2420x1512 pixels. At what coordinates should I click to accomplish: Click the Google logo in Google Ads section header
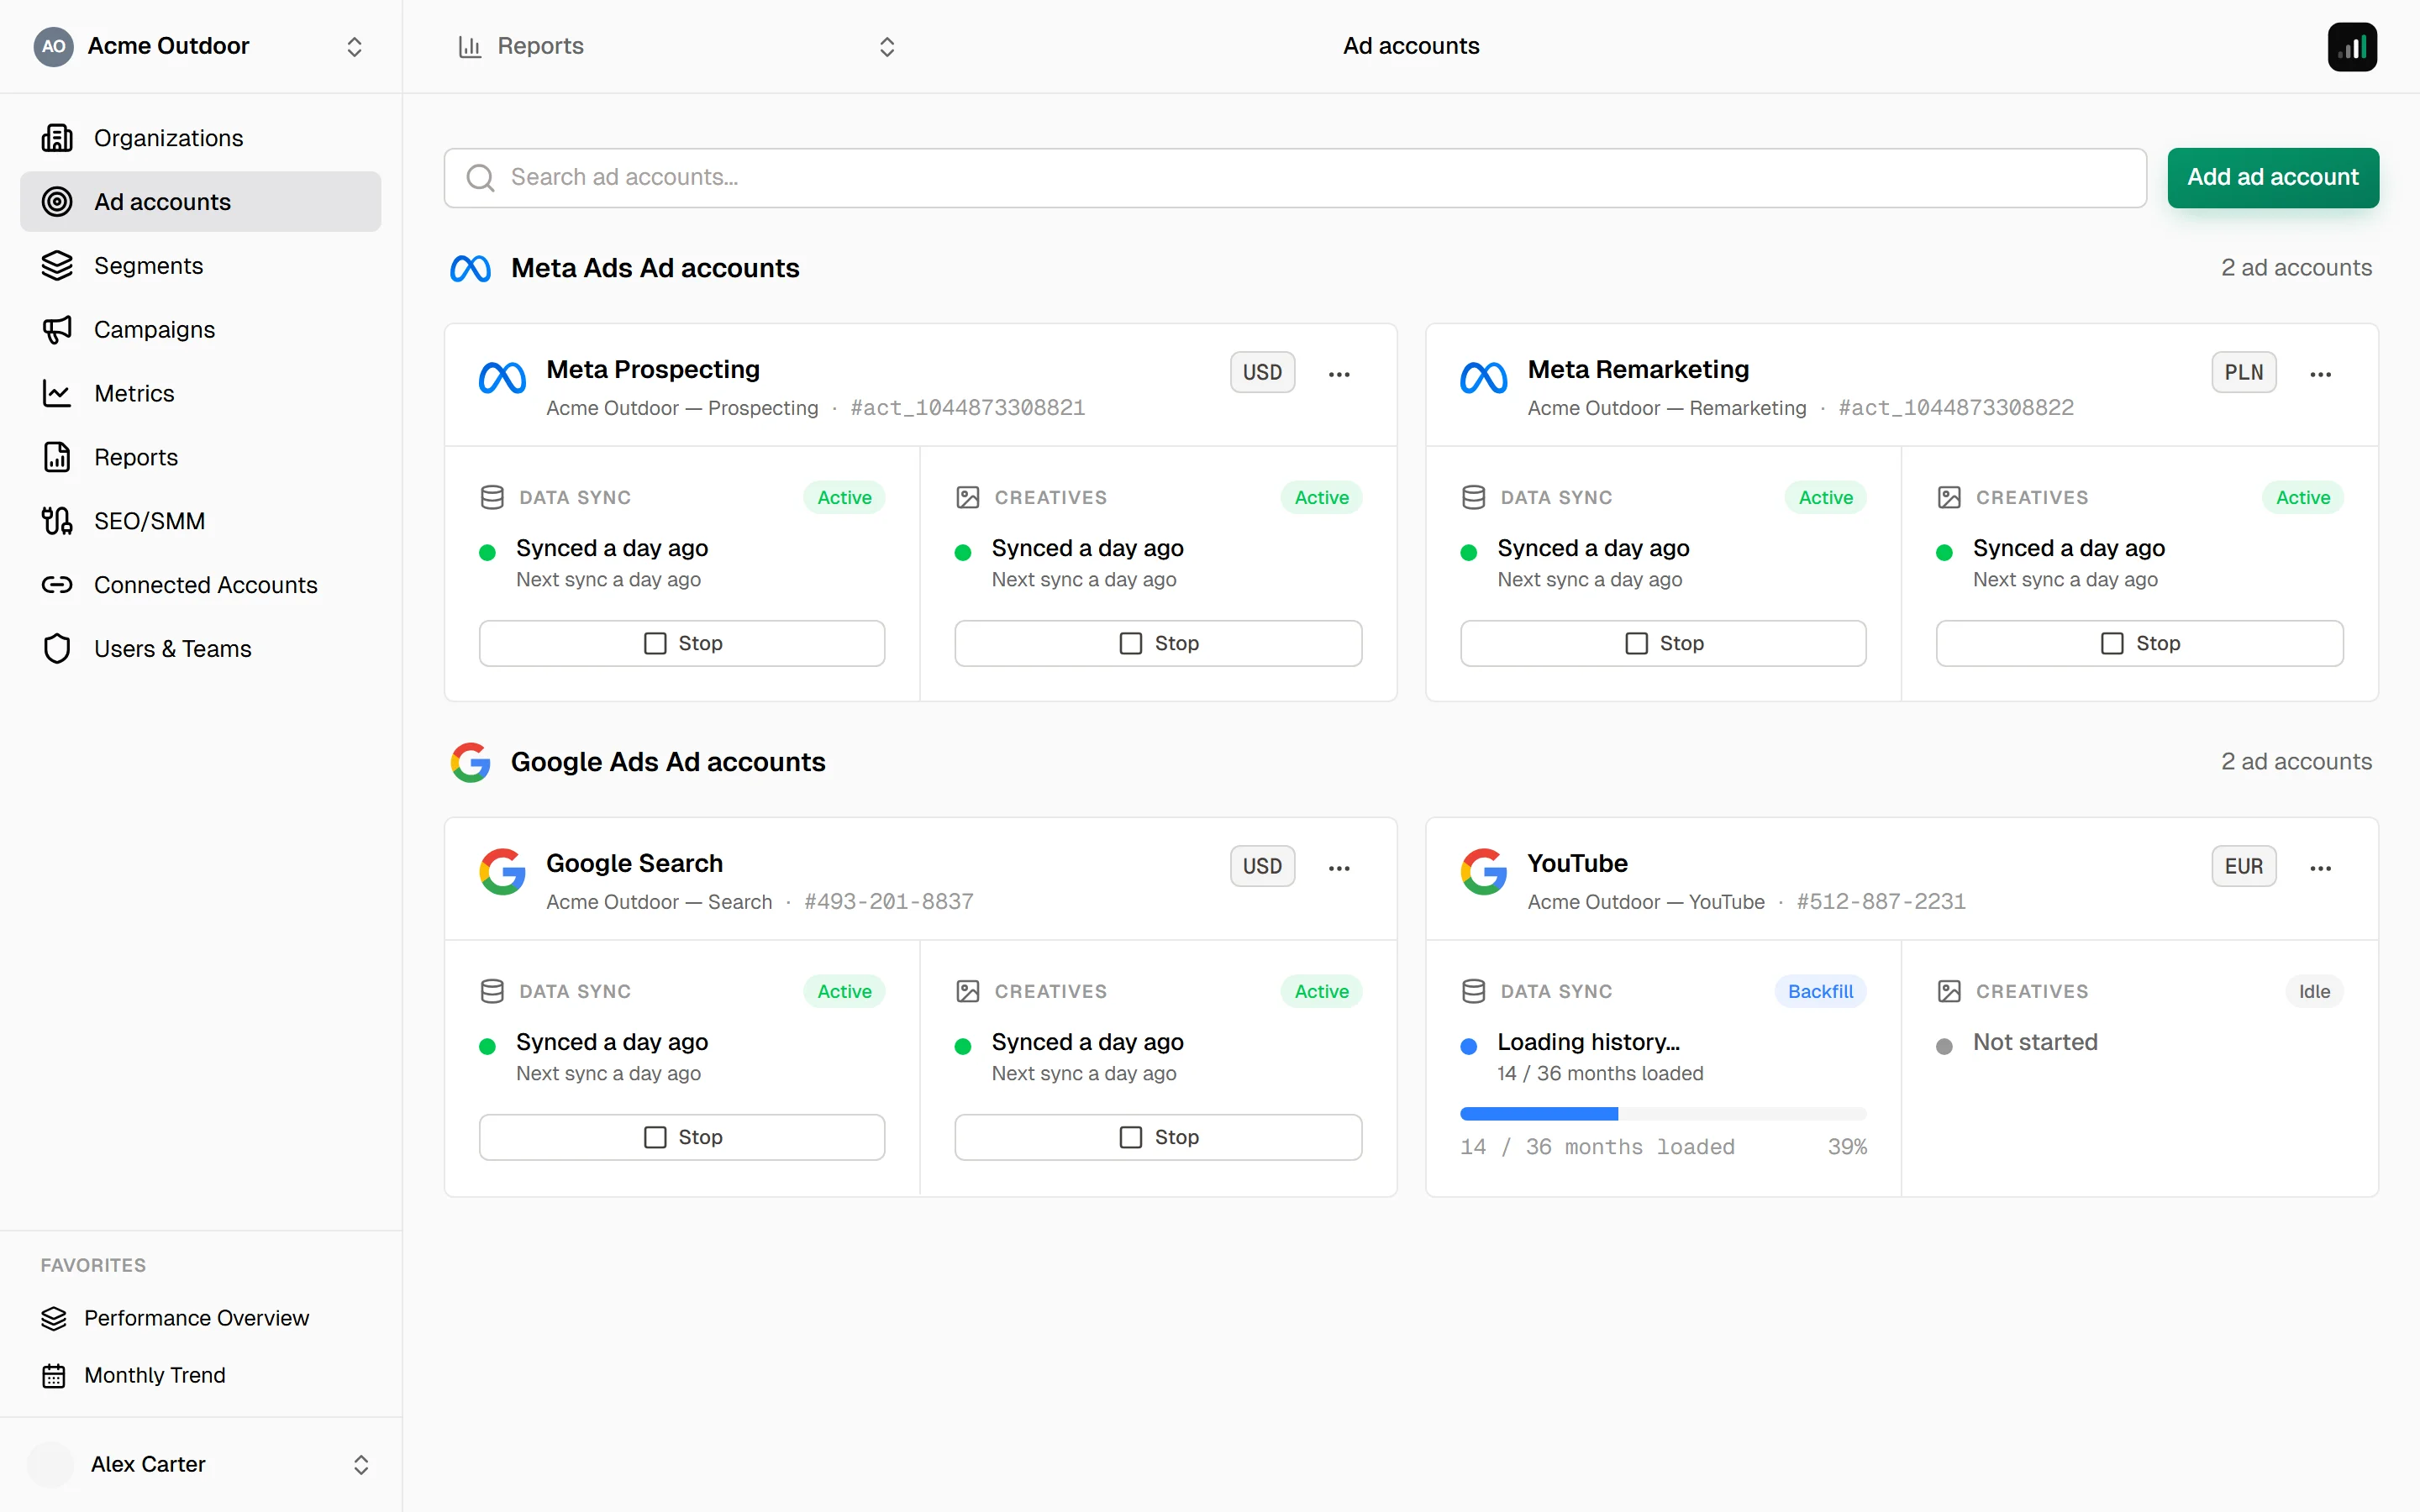coord(470,762)
